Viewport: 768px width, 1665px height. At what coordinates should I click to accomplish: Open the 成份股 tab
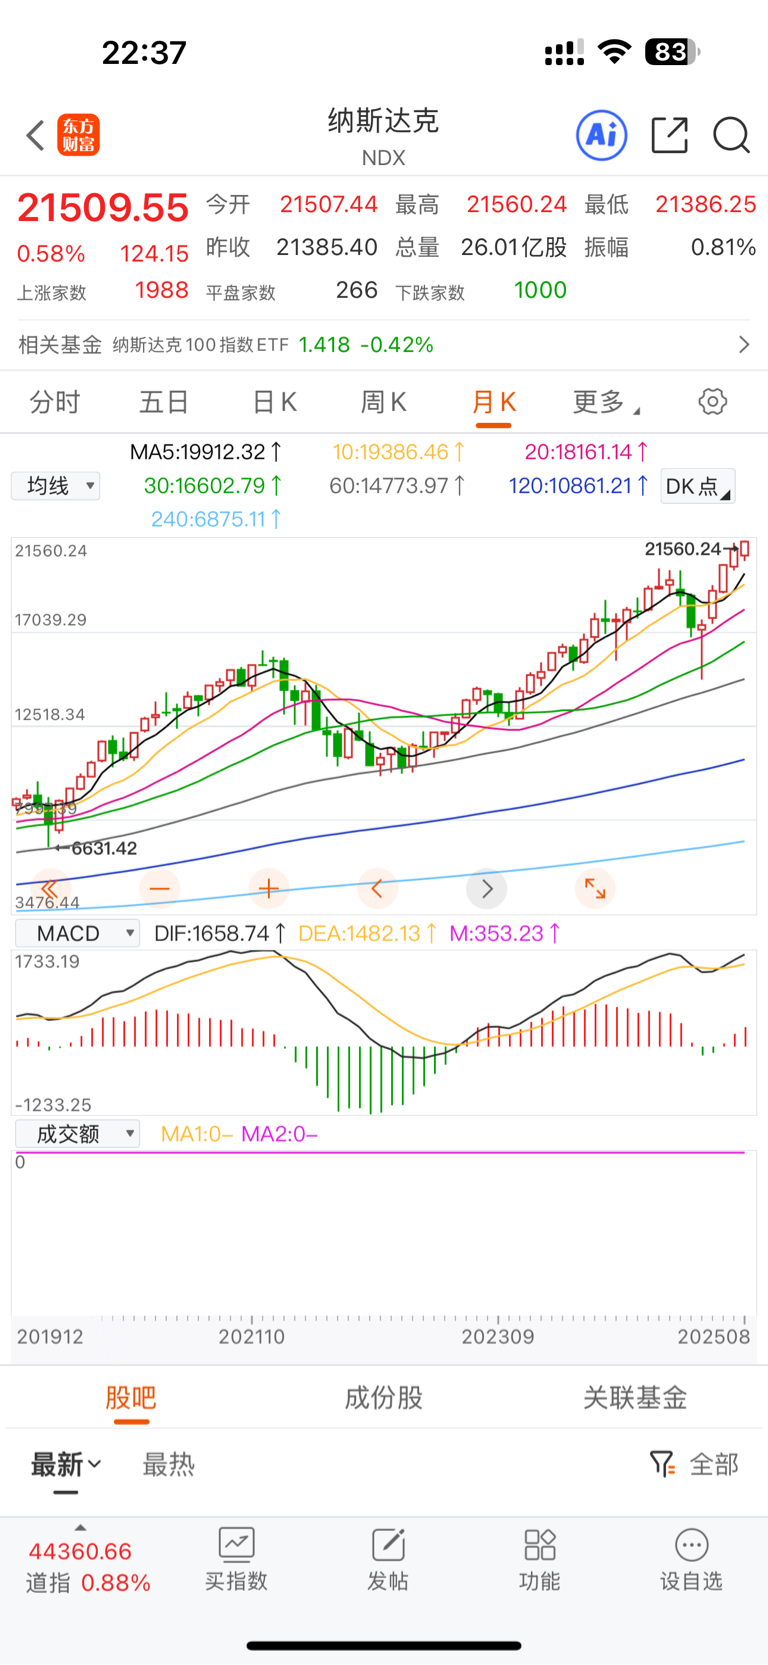[384, 1398]
